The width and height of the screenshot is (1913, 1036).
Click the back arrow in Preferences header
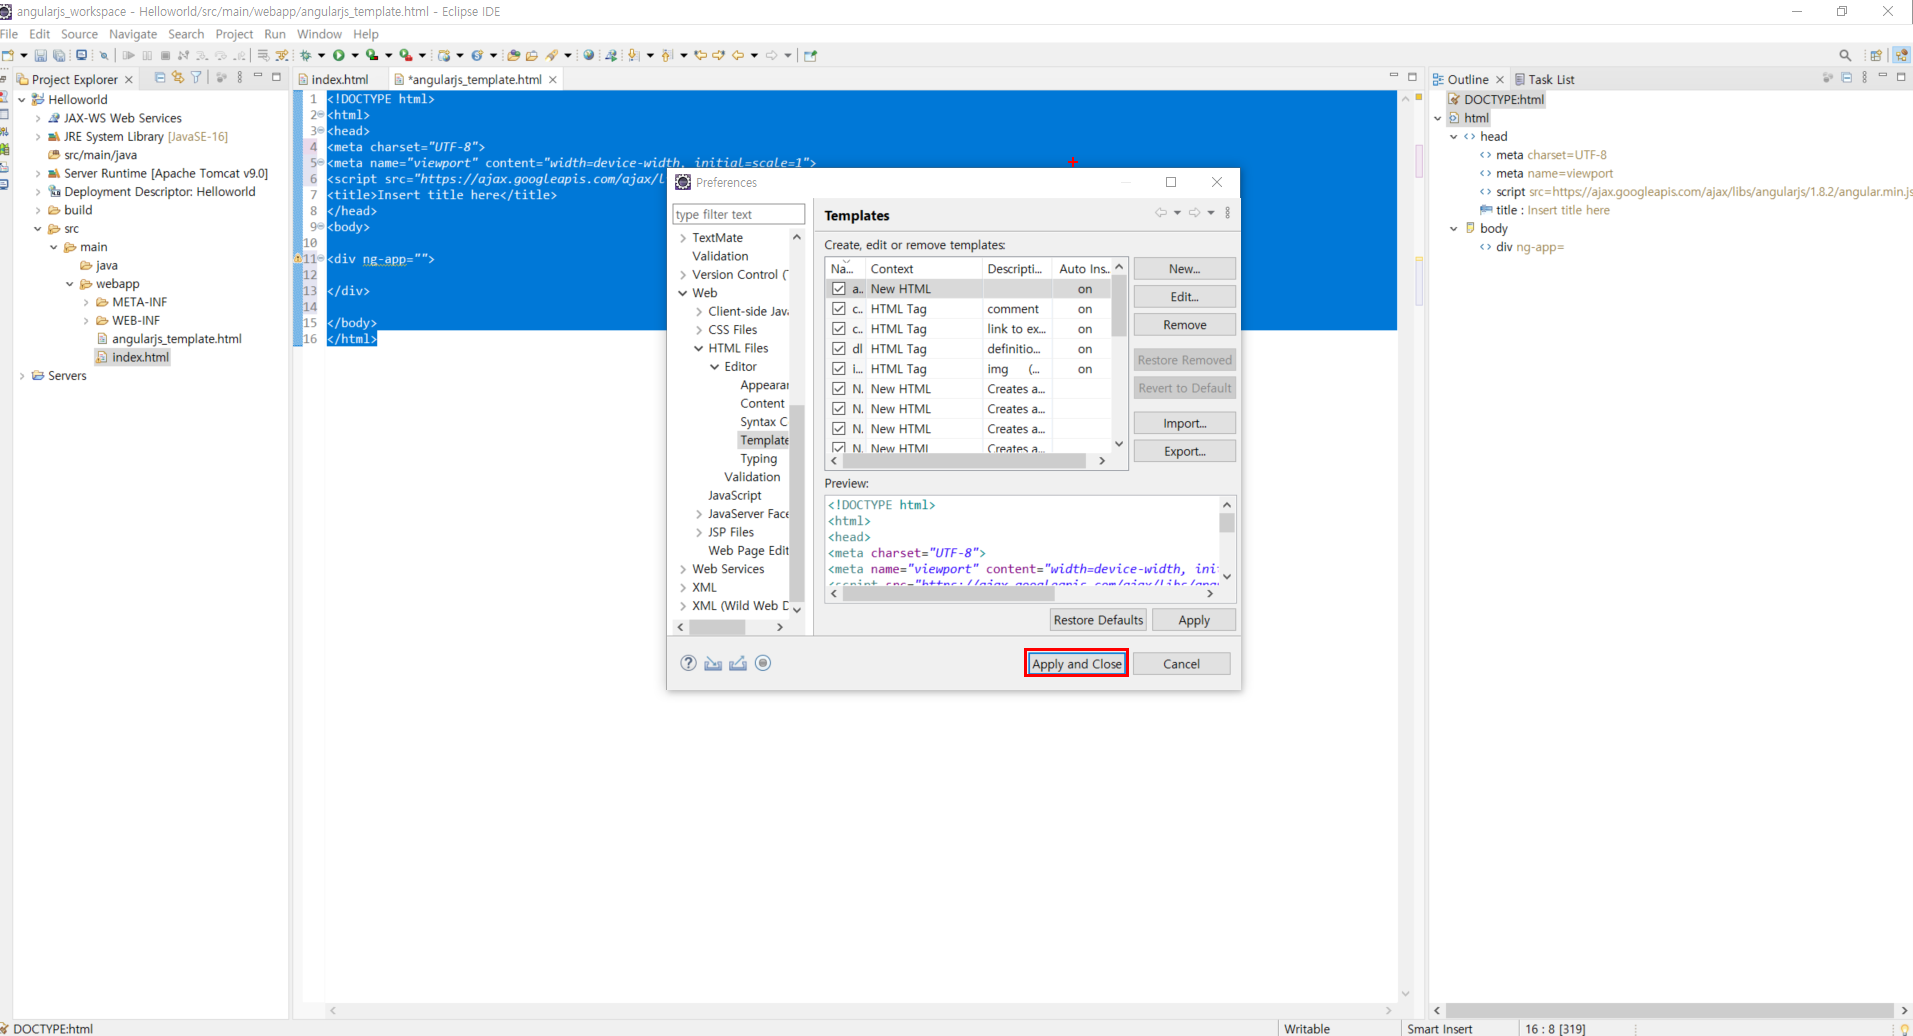[1161, 213]
